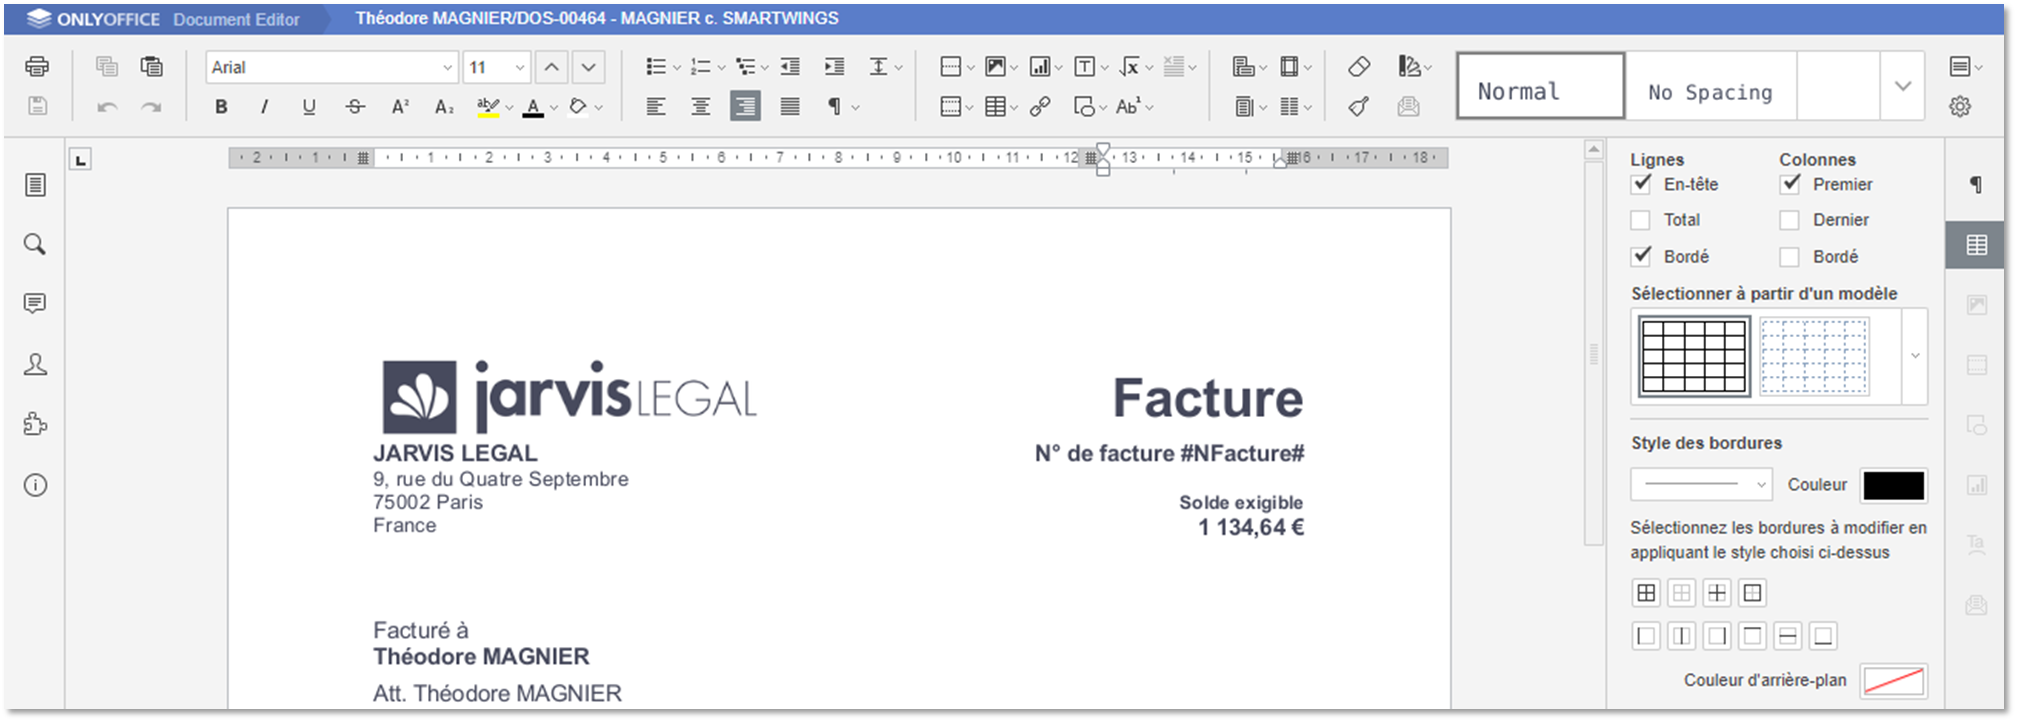Open the Couleur d'arrière-plan swatch

click(1893, 681)
